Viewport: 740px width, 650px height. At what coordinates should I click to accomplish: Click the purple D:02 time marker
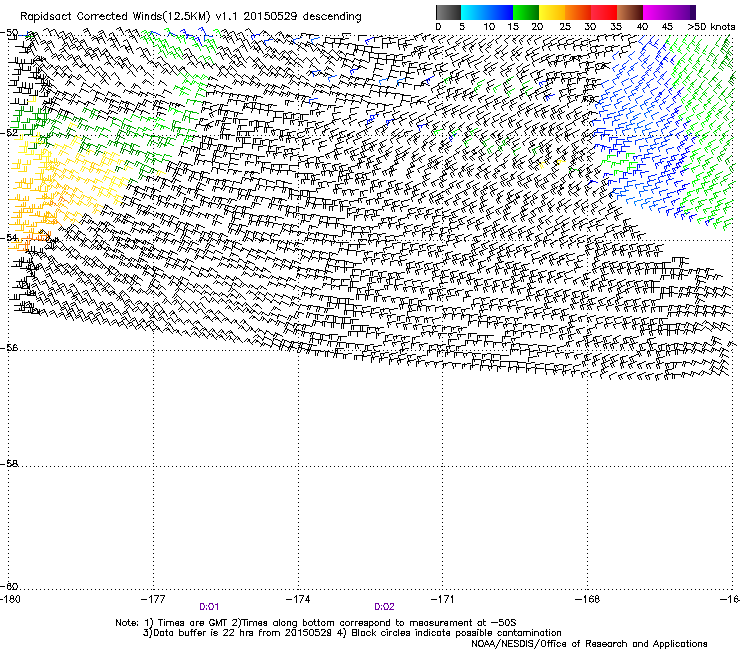coord(384,607)
